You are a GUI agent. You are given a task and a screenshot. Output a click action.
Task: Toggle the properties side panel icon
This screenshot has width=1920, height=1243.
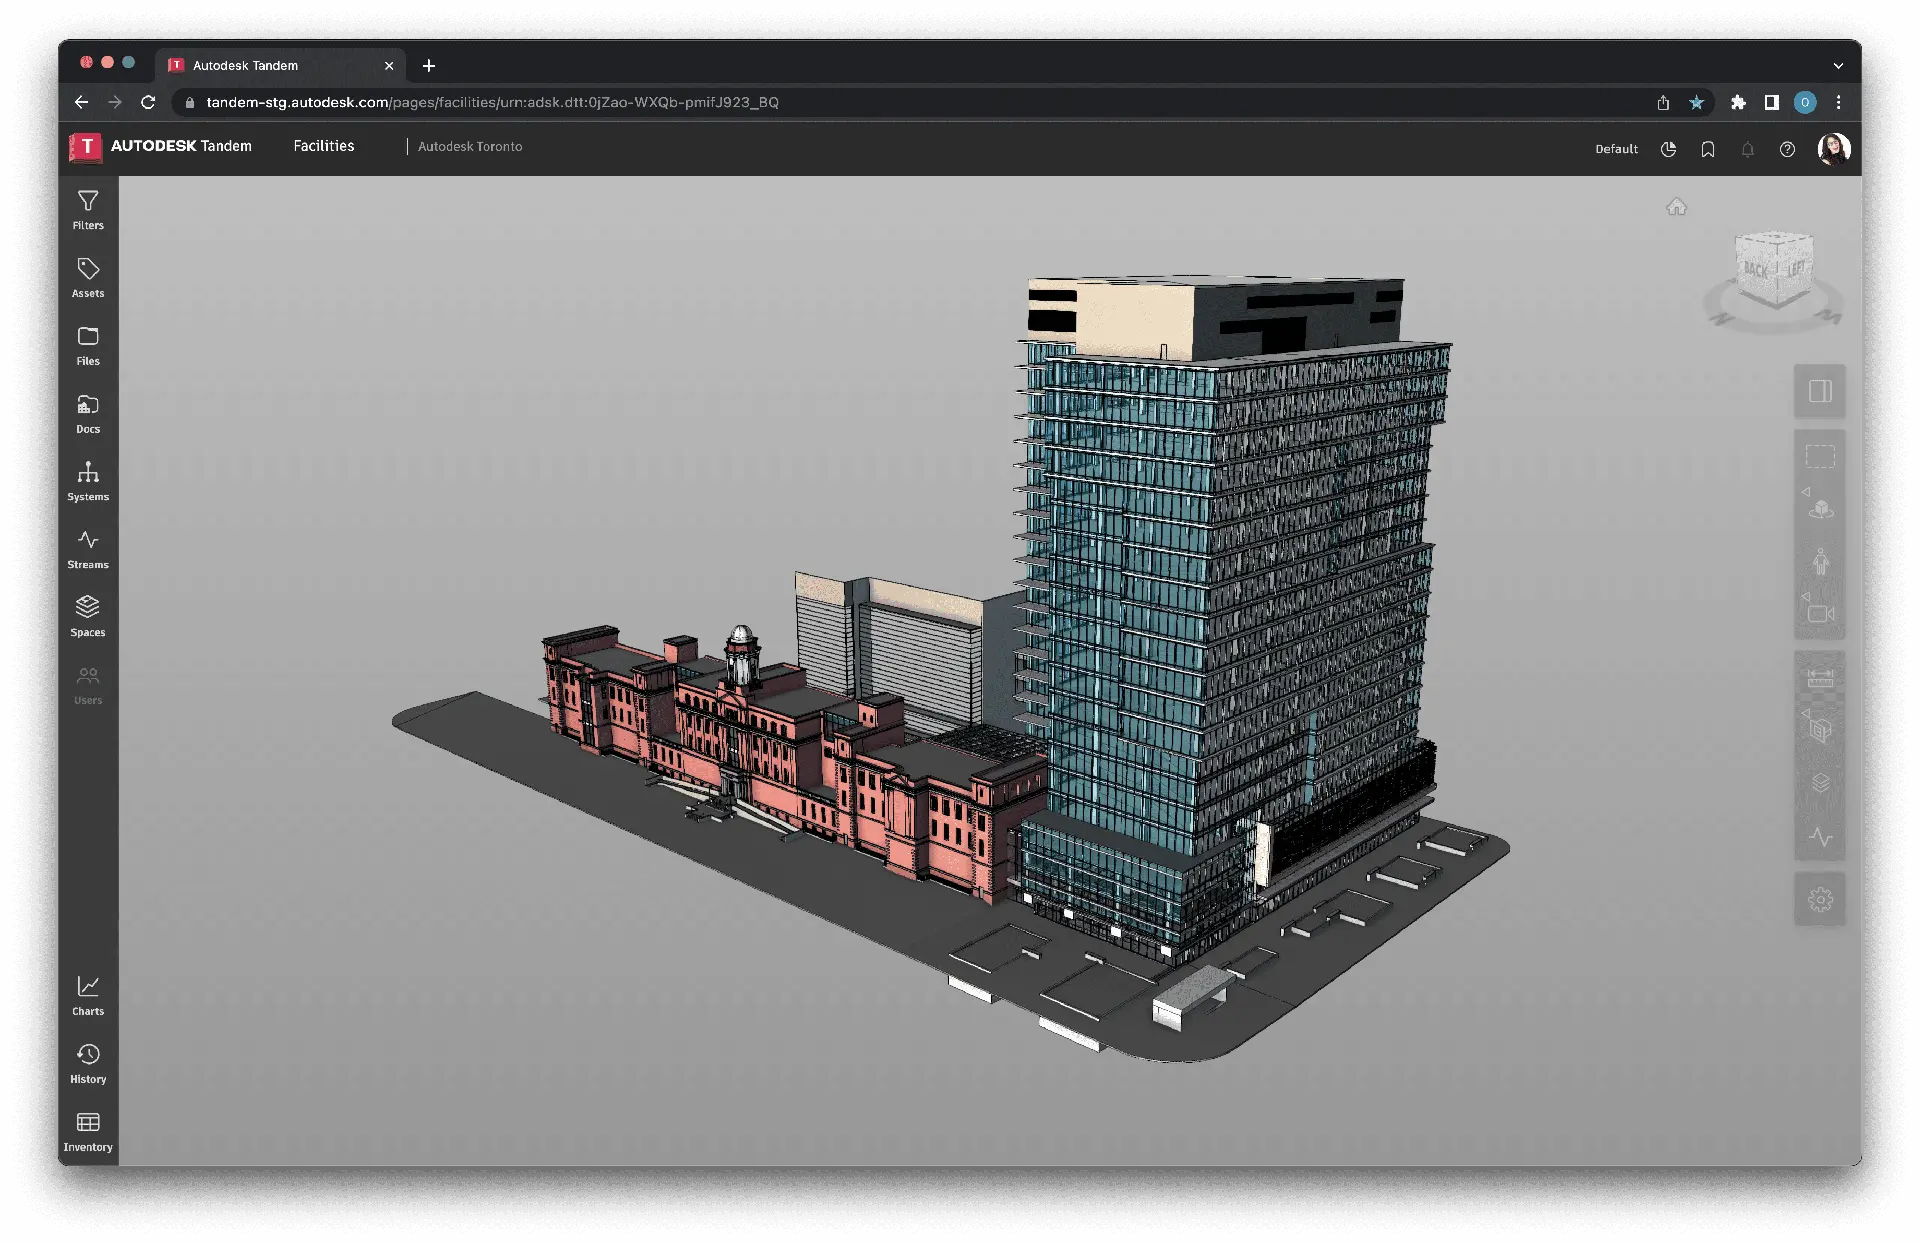pyautogui.click(x=1820, y=391)
